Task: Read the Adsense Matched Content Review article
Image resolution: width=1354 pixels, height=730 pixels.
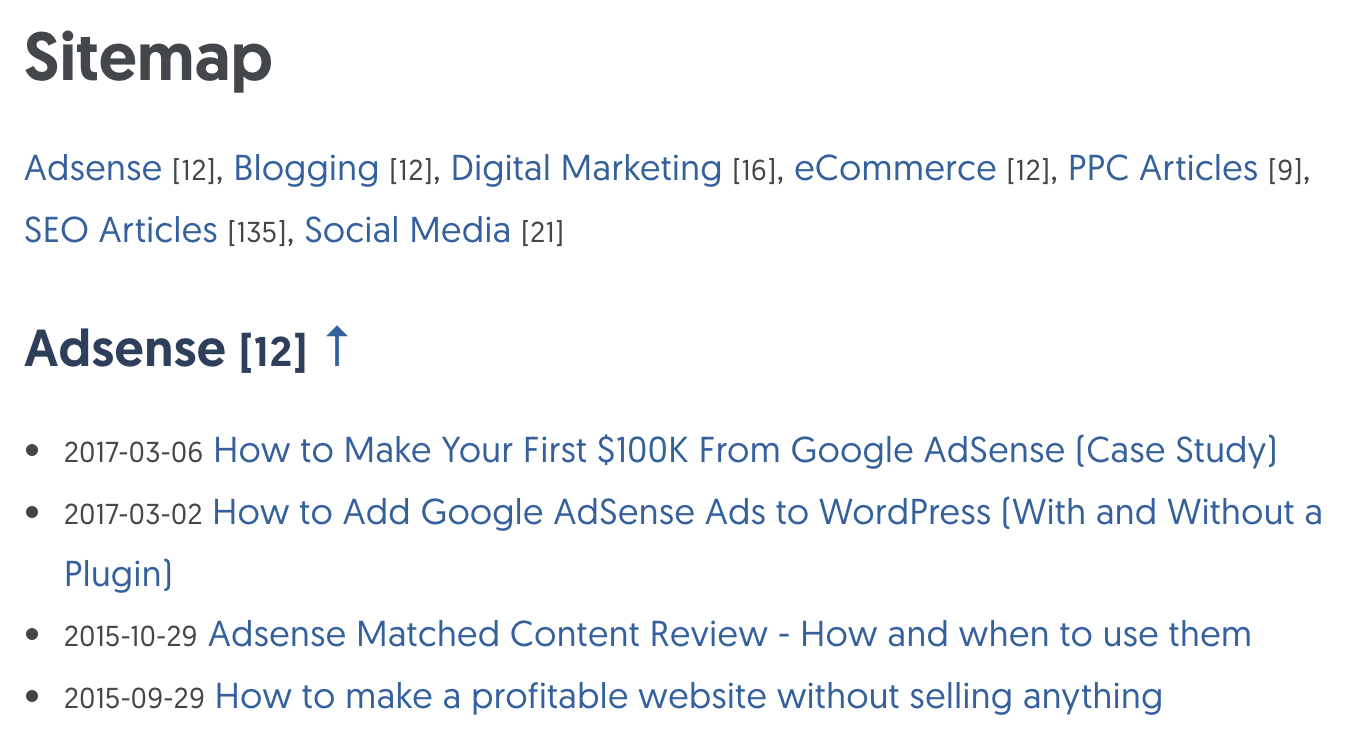Action: tap(729, 634)
